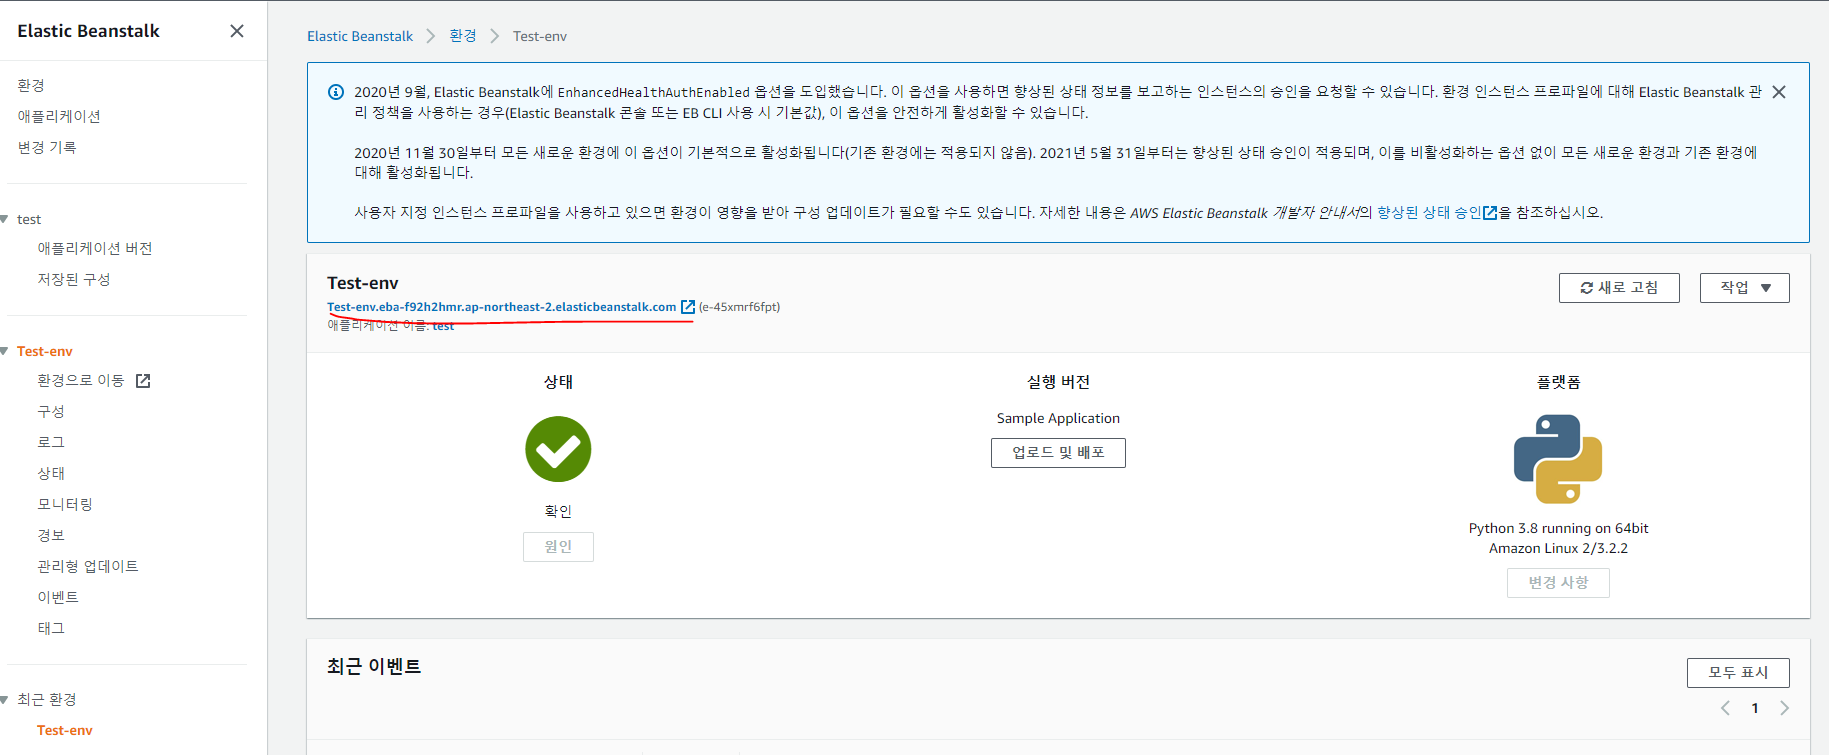The image size is (1829, 755).
Task: Click the info icon in the blue banner
Action: (336, 92)
